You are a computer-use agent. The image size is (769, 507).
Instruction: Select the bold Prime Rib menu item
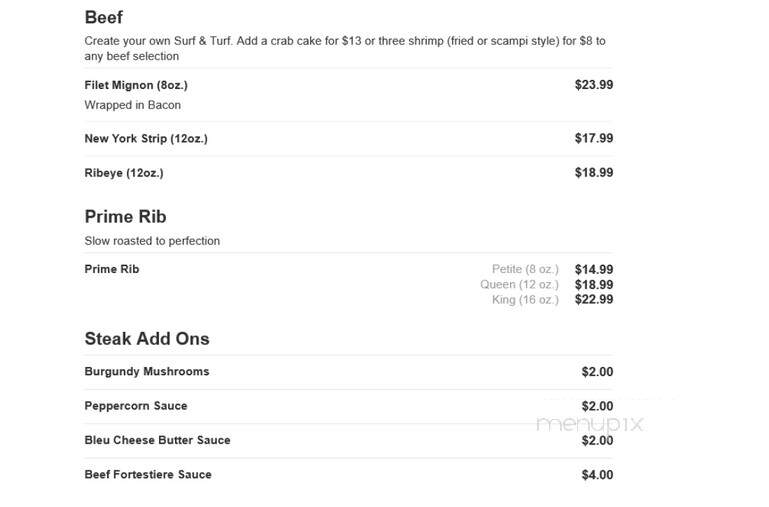tap(112, 269)
